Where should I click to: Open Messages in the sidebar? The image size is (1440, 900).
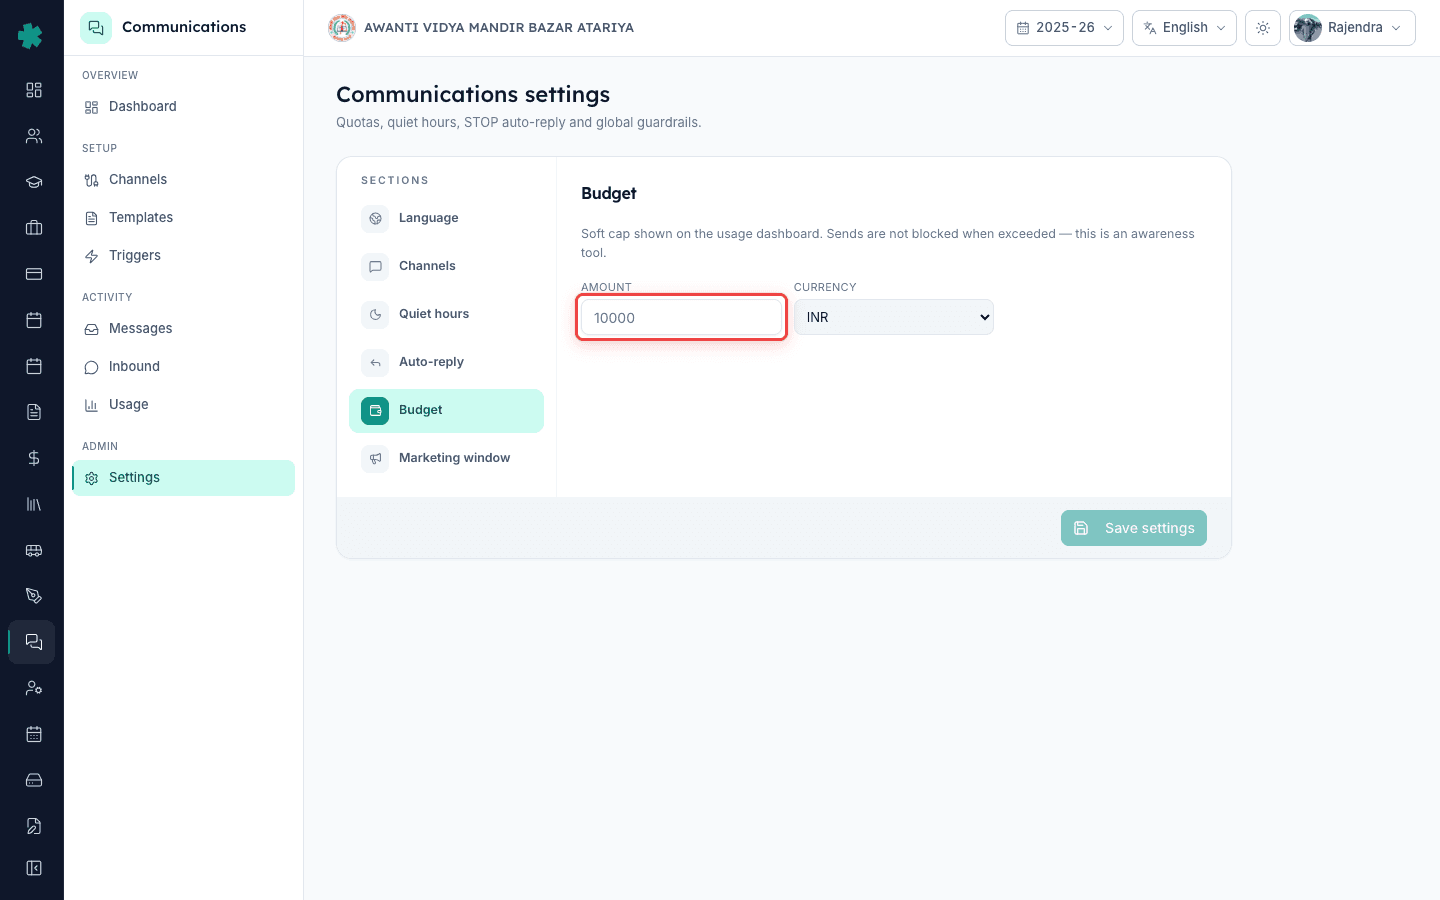[184, 329]
